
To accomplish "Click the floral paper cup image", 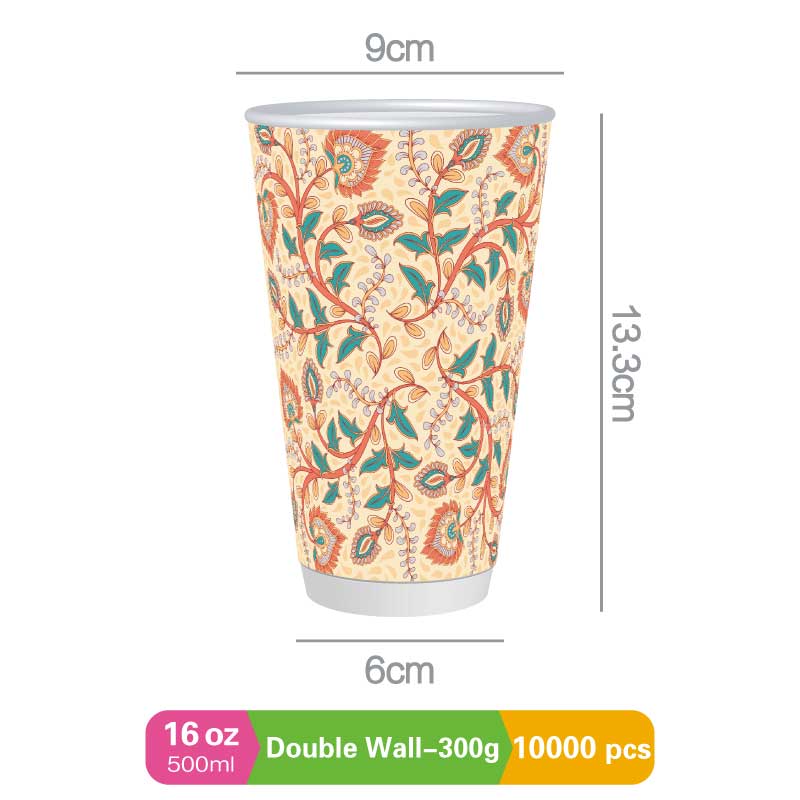I will (x=399, y=358).
